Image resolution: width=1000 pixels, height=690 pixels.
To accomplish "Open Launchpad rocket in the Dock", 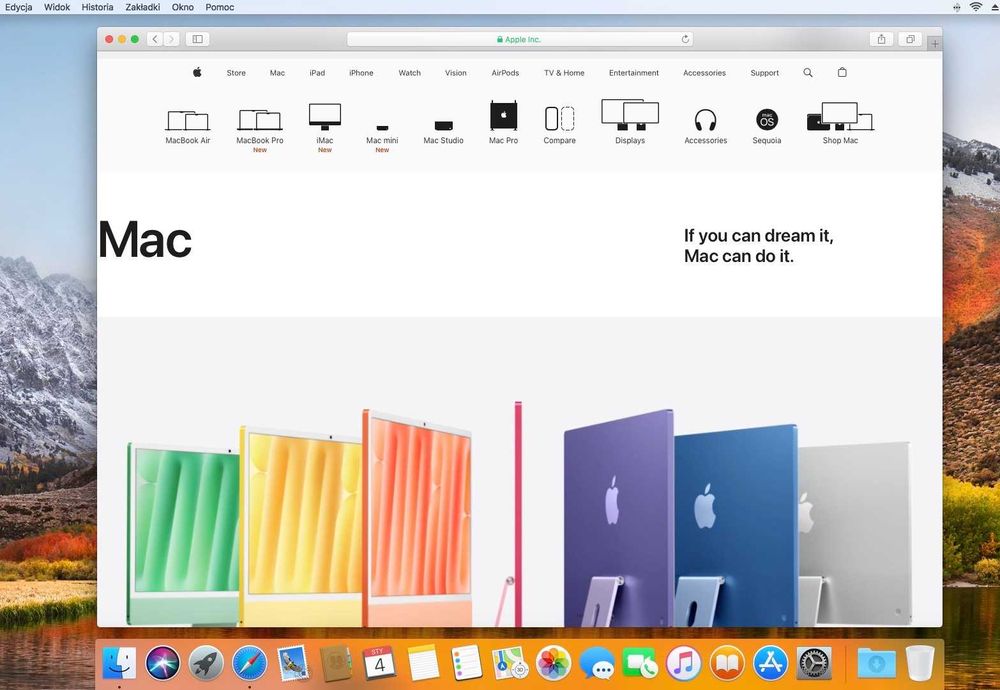I will tap(206, 663).
